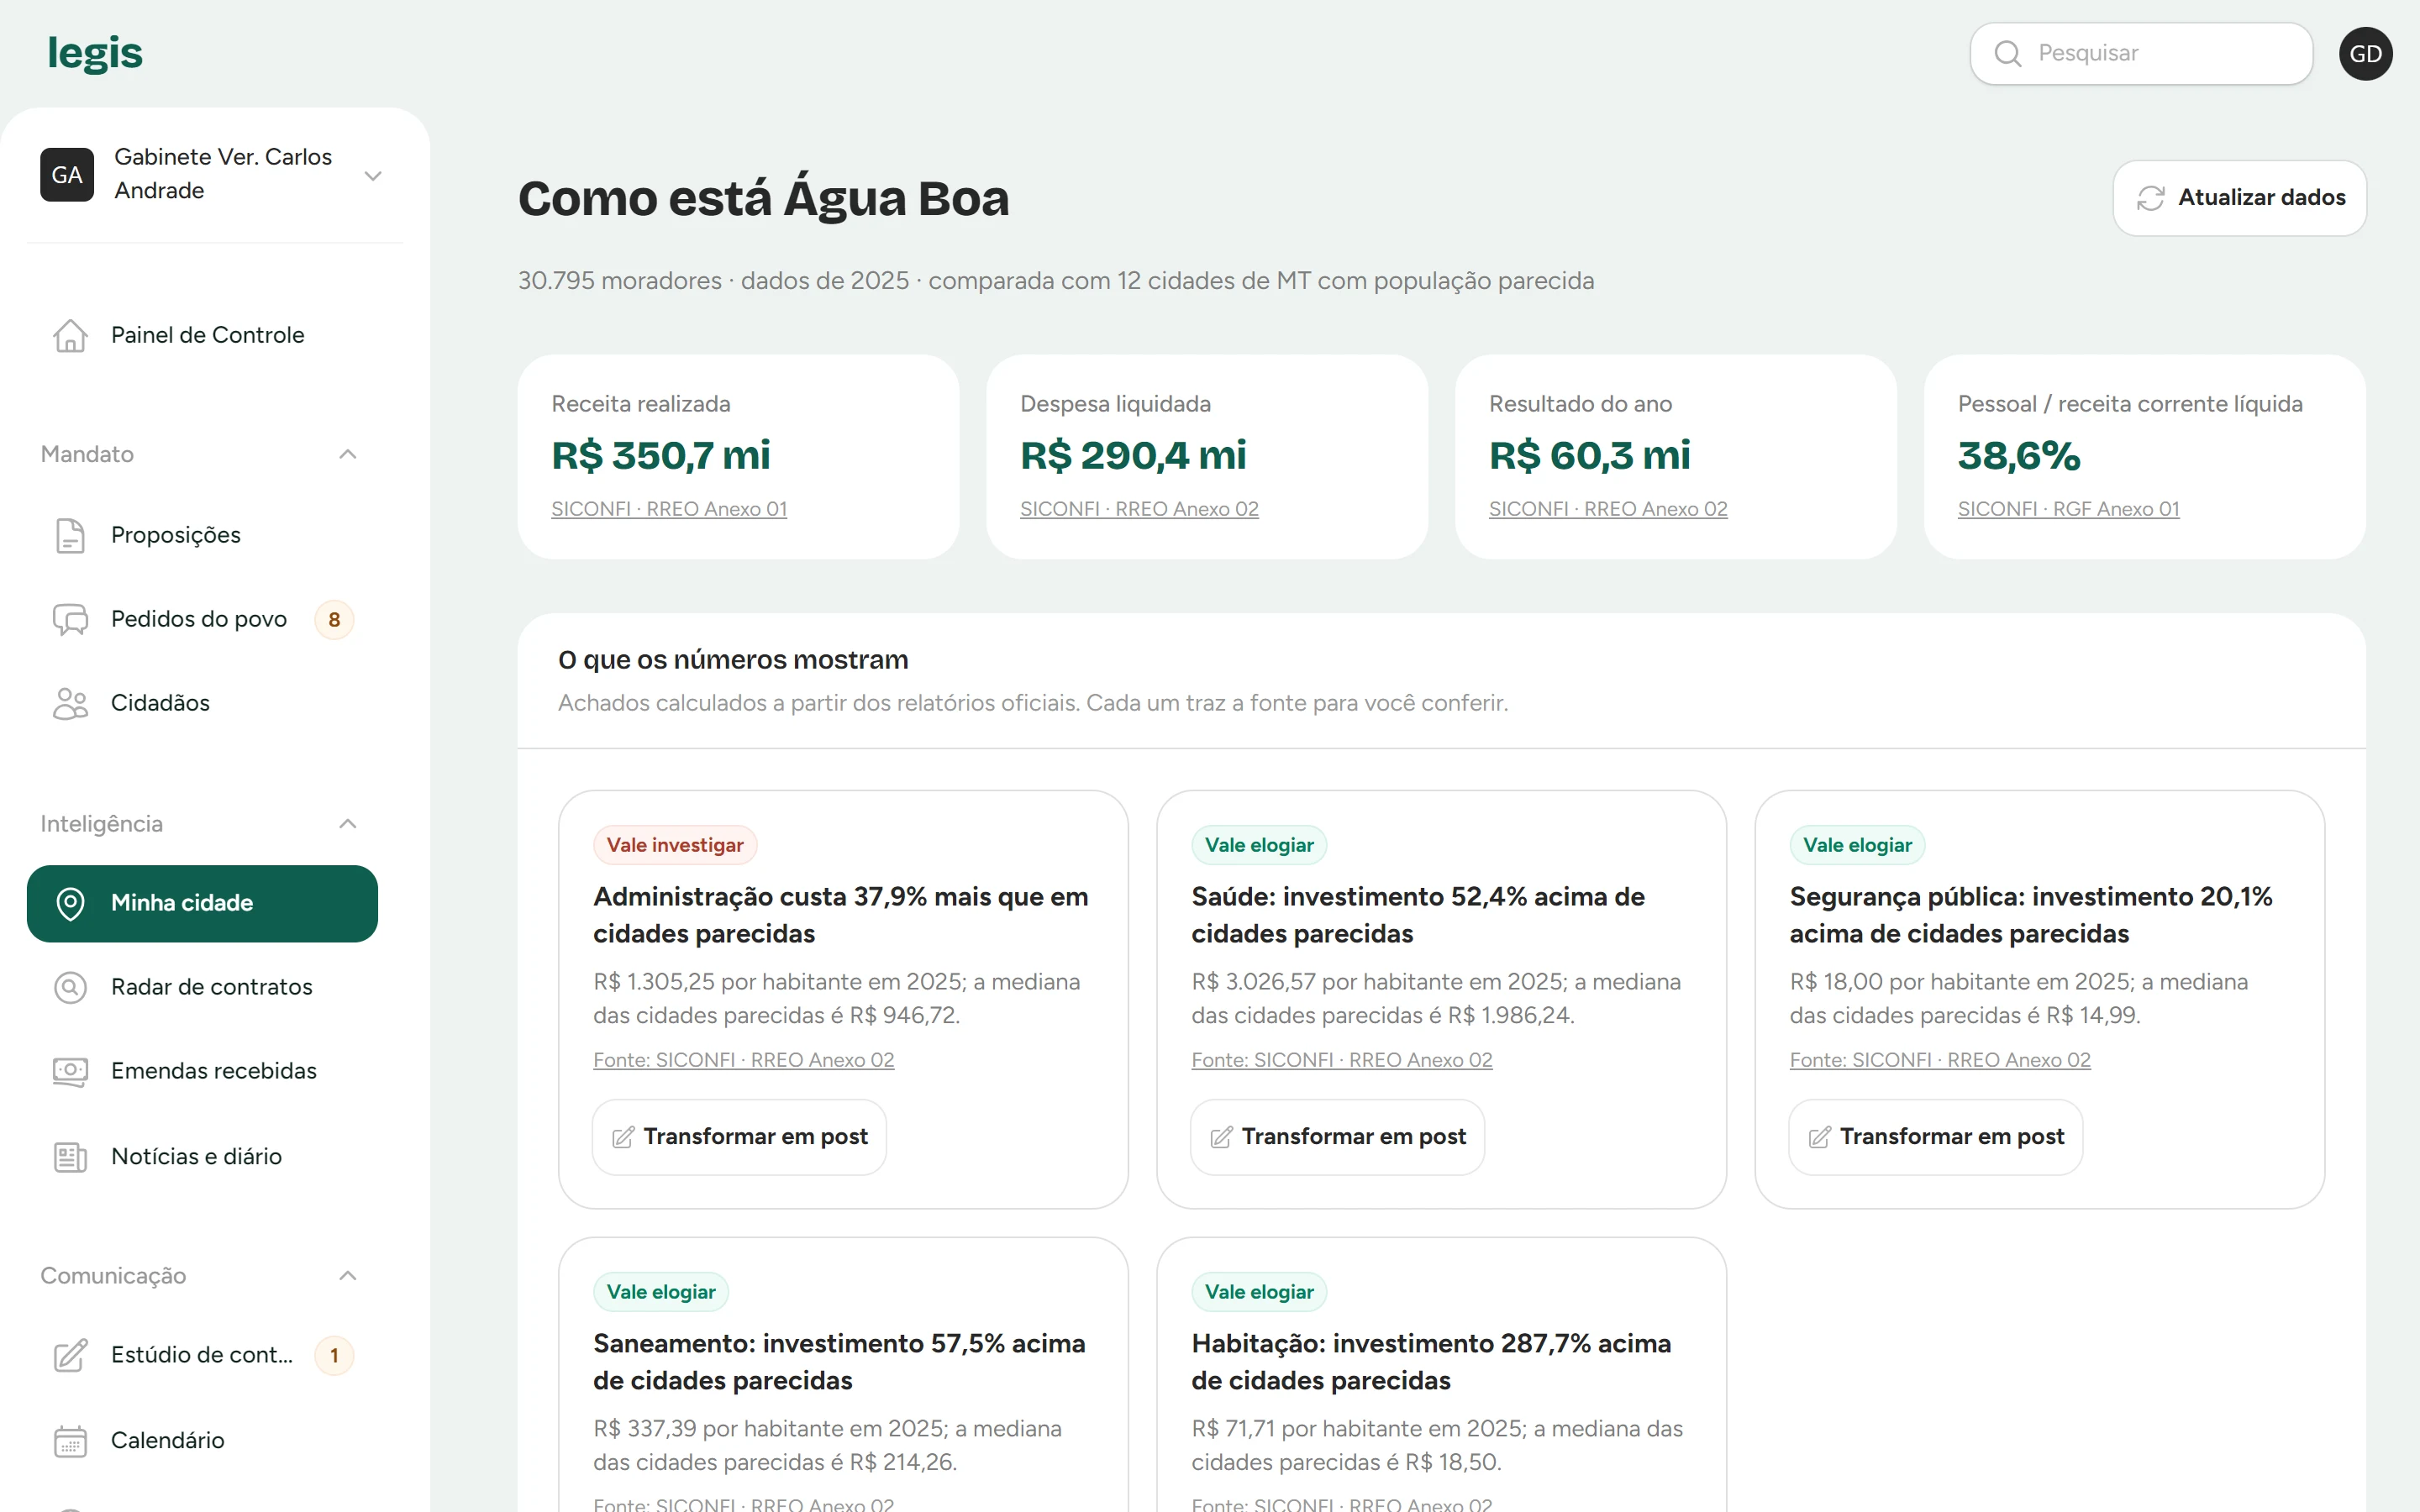Screen dimensions: 2420x1512
Task: Transform the Segurança pública finding into a post
Action: (1935, 1137)
